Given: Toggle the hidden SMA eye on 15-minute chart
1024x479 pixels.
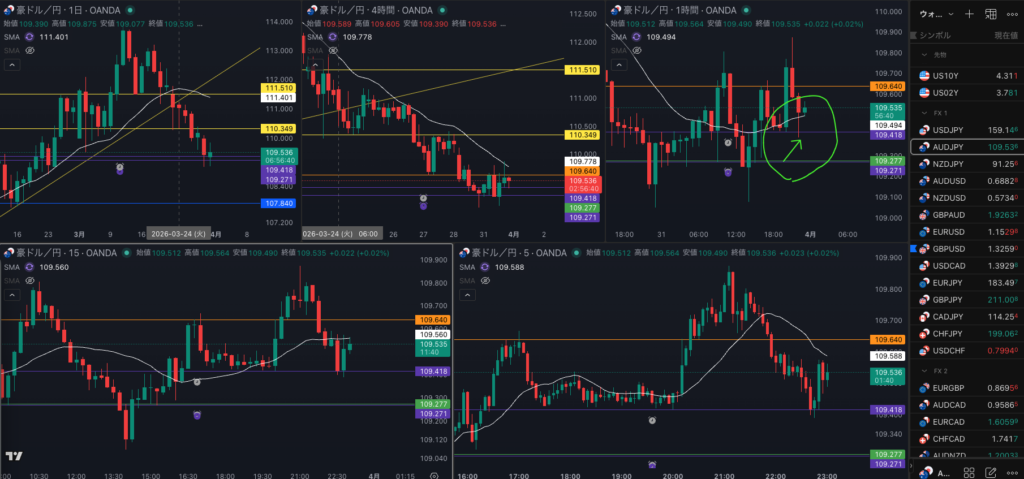Looking at the screenshot, I should click(x=29, y=281).
